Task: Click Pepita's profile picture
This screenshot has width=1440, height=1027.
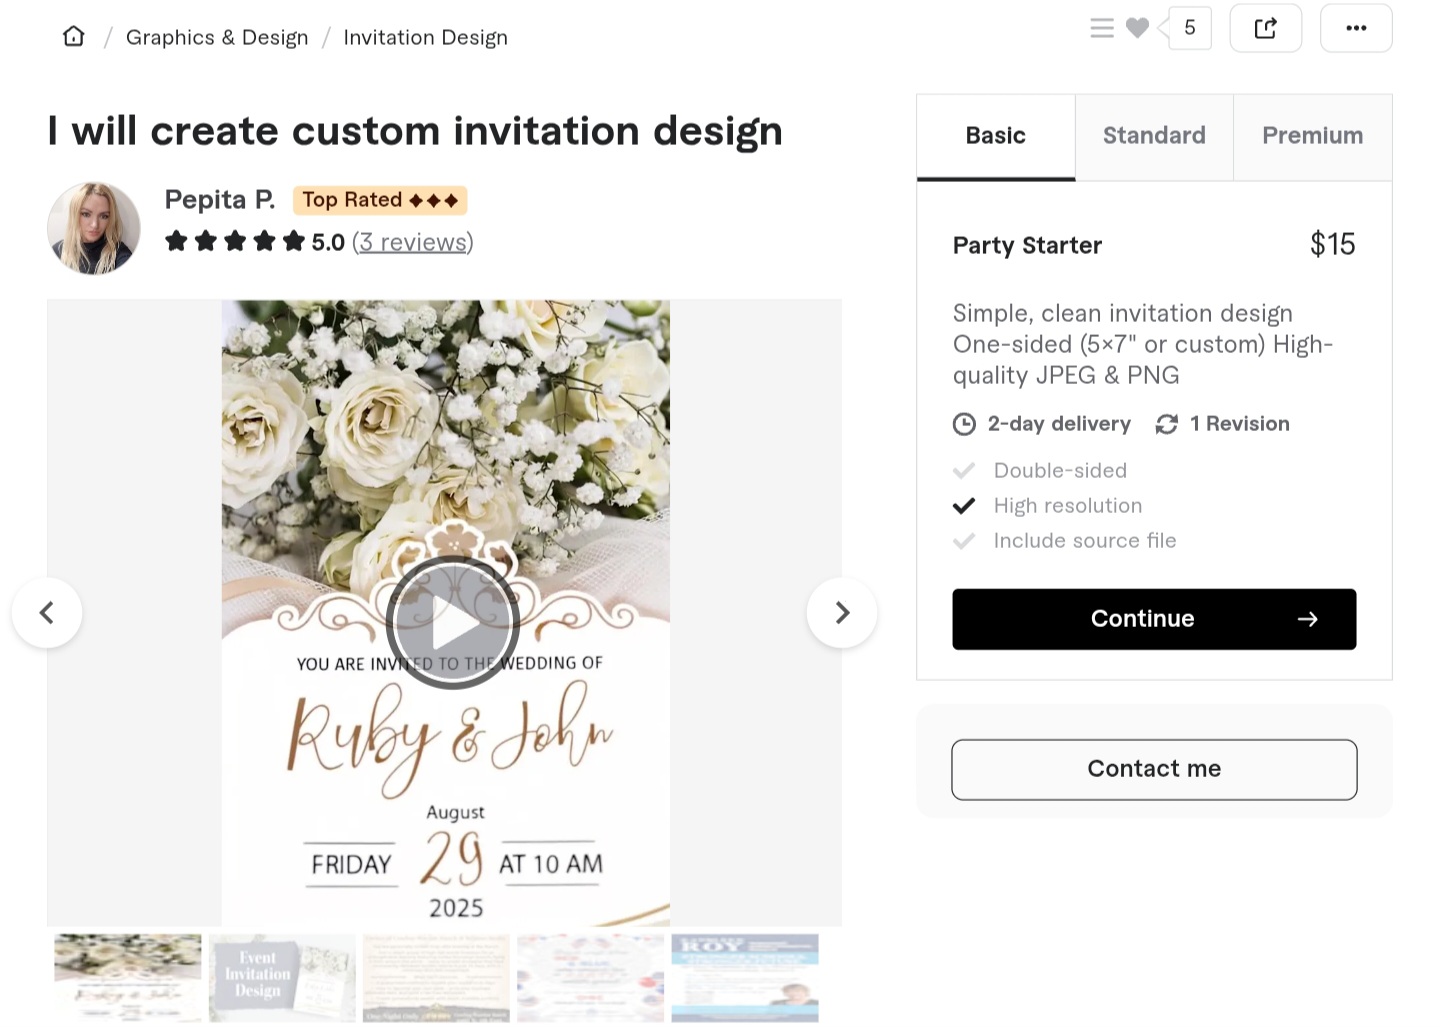Action: [x=93, y=228]
